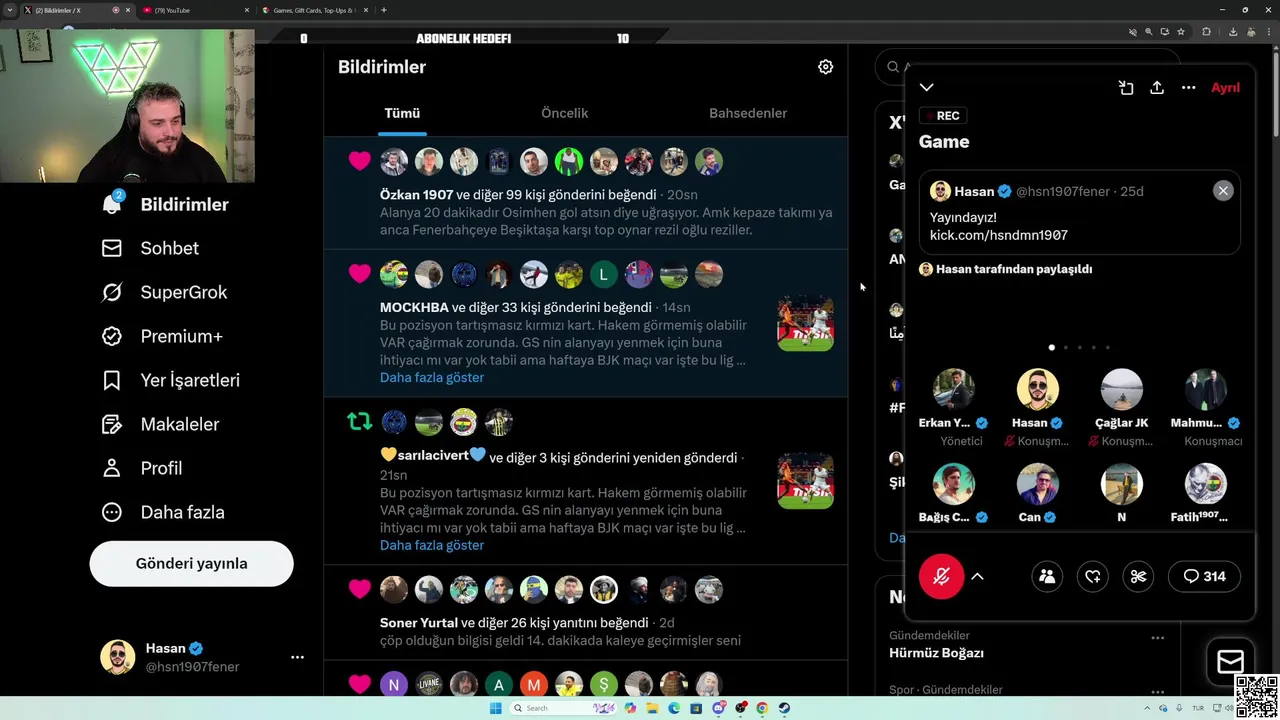Open Yer İşaretleri bookmarks
Screen dimensions: 1280x720
pyautogui.click(x=170, y=380)
